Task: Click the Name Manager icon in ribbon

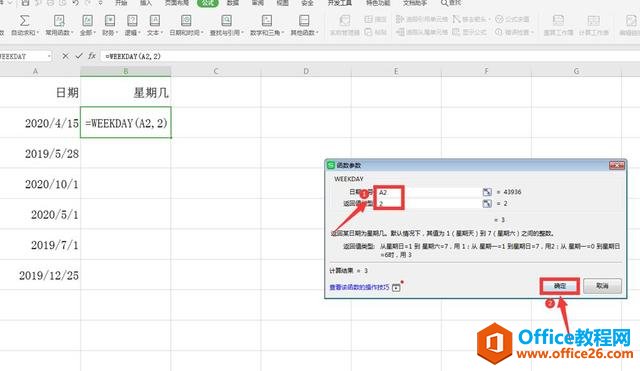Action: [344, 20]
